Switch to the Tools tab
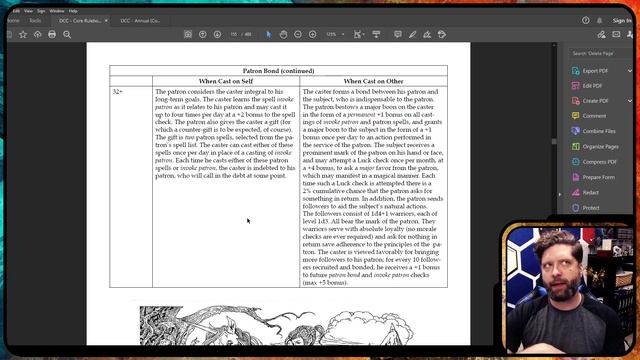The height and width of the screenshot is (360, 640). pyautogui.click(x=35, y=20)
